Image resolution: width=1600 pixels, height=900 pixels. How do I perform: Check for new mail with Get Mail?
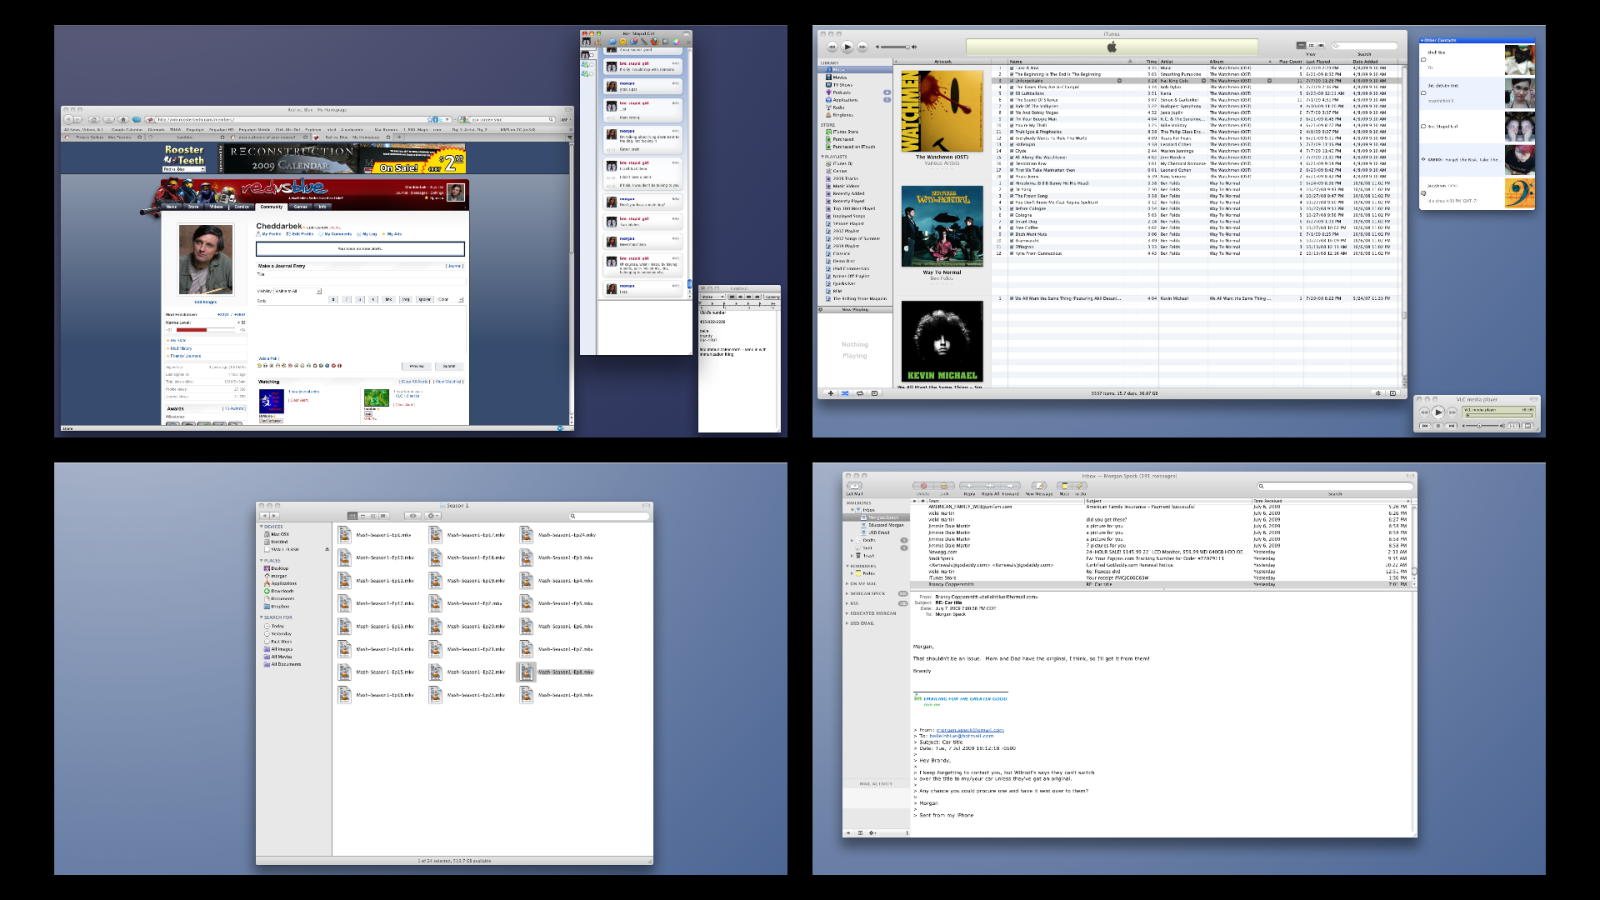point(854,486)
